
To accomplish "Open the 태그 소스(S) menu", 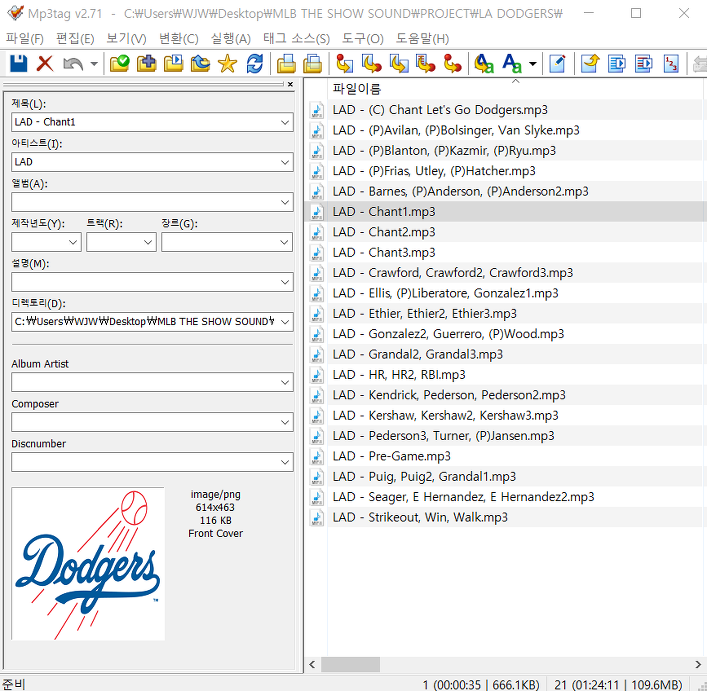I will coord(296,39).
